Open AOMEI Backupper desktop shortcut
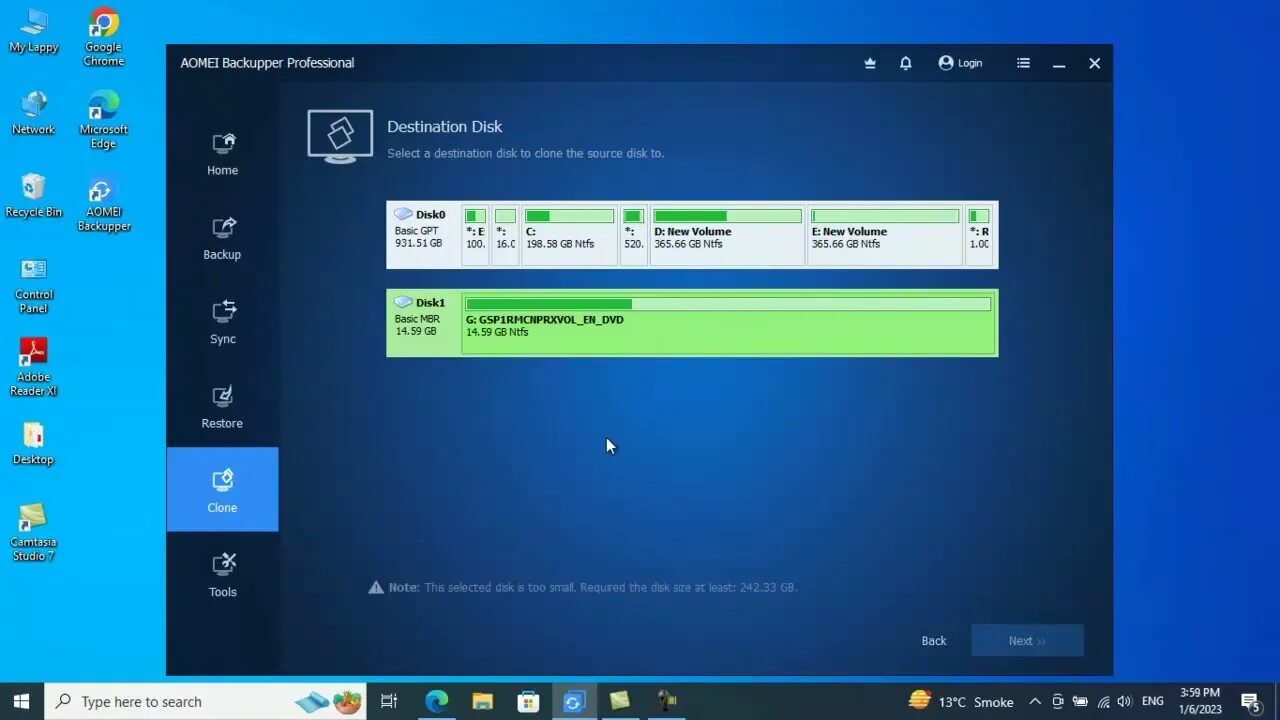Image resolution: width=1280 pixels, height=720 pixels. pos(103,203)
